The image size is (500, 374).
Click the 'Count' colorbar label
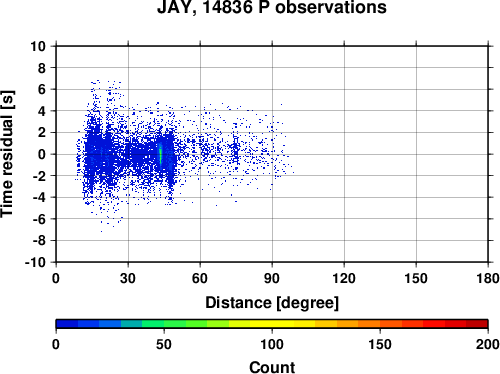click(x=272, y=367)
